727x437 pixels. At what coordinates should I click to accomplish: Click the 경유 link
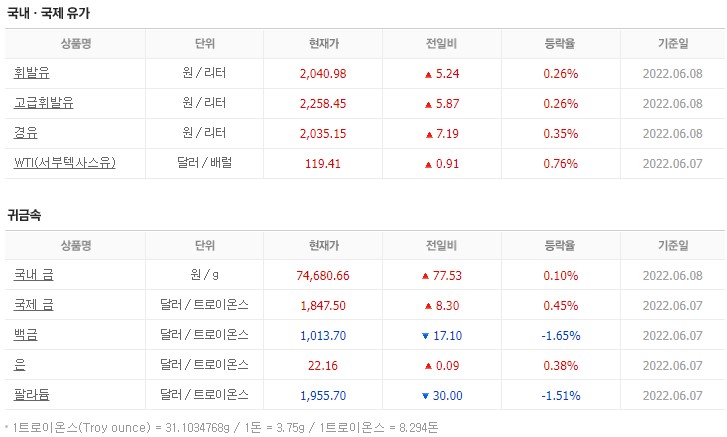pyautogui.click(x=27, y=133)
